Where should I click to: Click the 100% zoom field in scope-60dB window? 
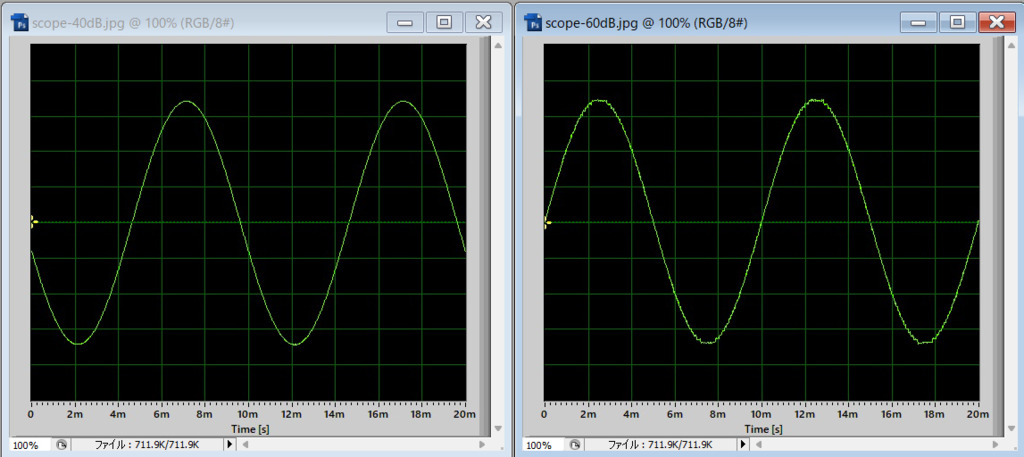[539, 445]
